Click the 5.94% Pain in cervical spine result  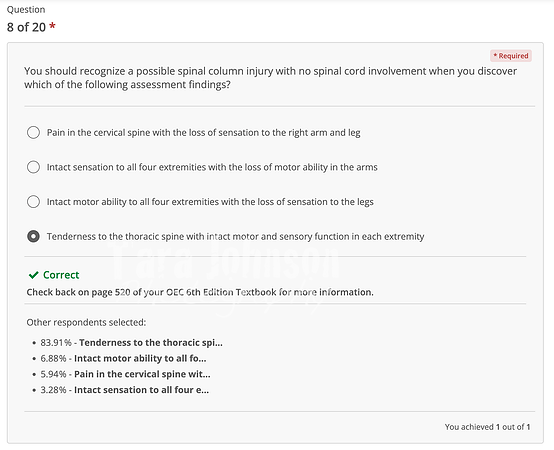125,374
